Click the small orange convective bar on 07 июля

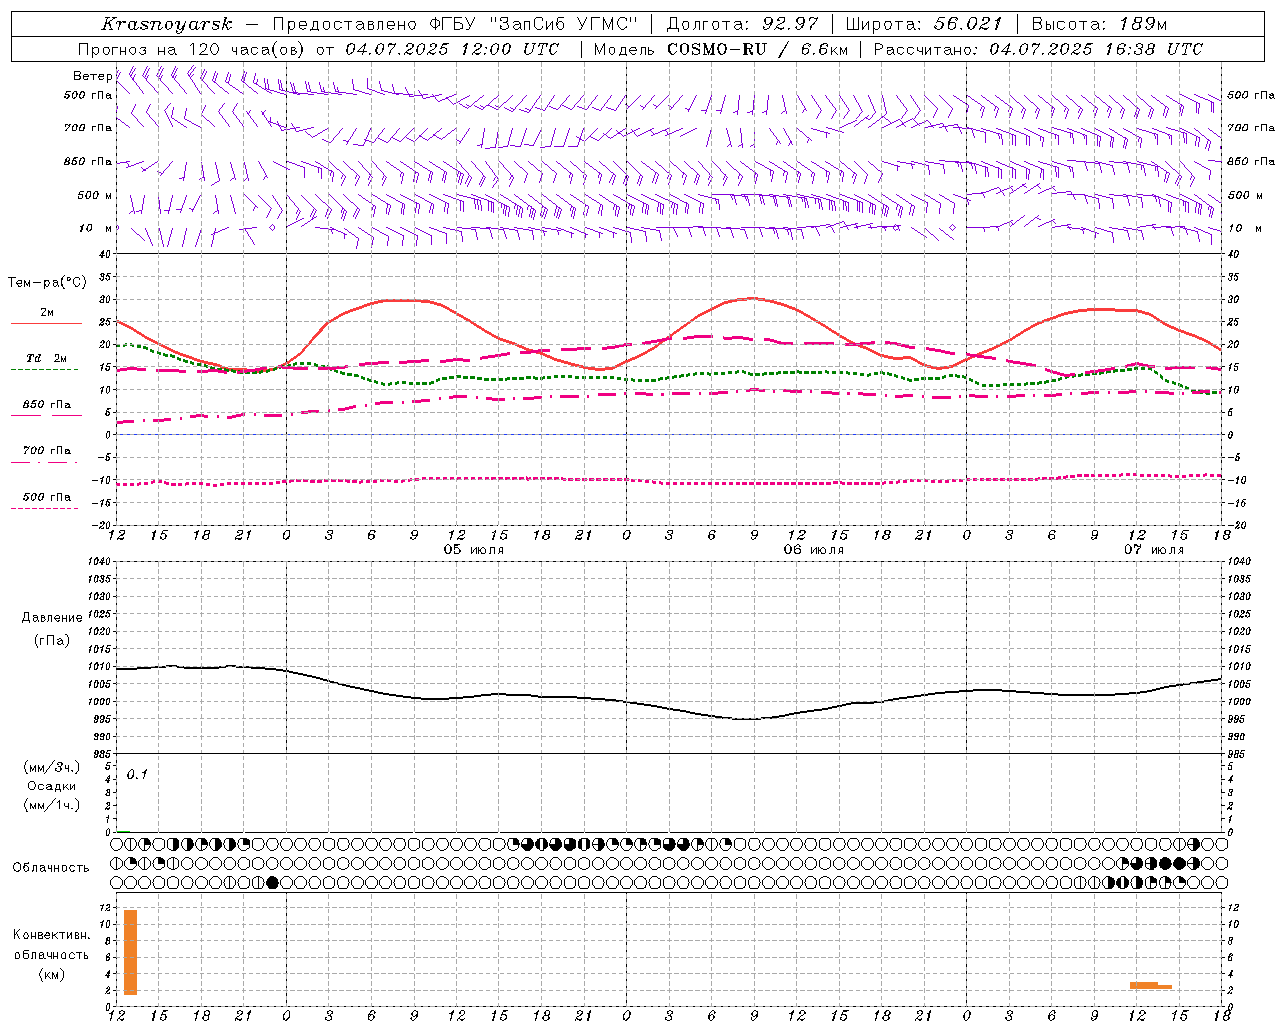click(1150, 986)
